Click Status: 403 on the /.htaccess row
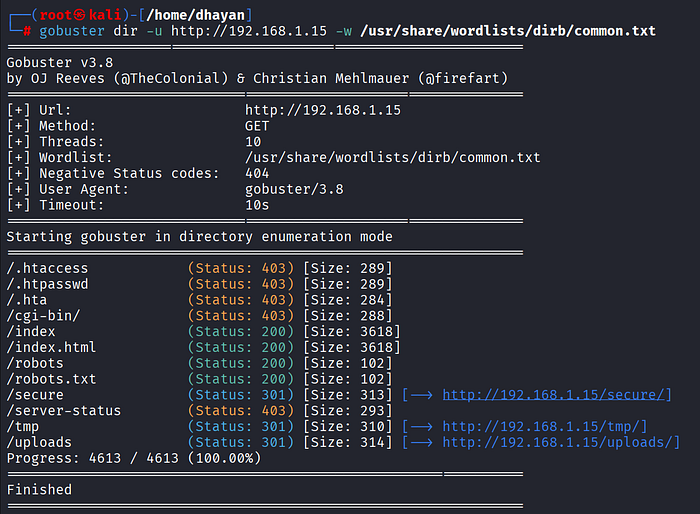 click(241, 268)
